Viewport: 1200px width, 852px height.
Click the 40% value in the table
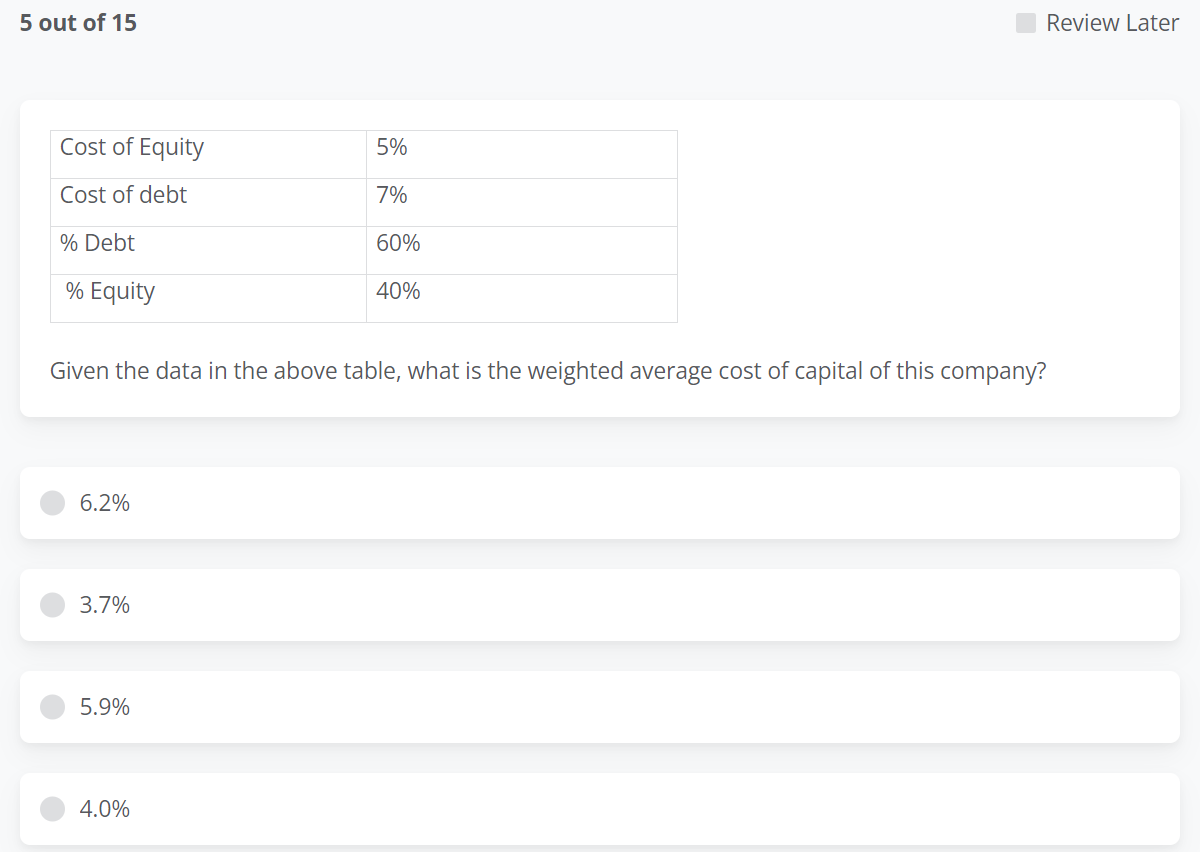pos(397,291)
